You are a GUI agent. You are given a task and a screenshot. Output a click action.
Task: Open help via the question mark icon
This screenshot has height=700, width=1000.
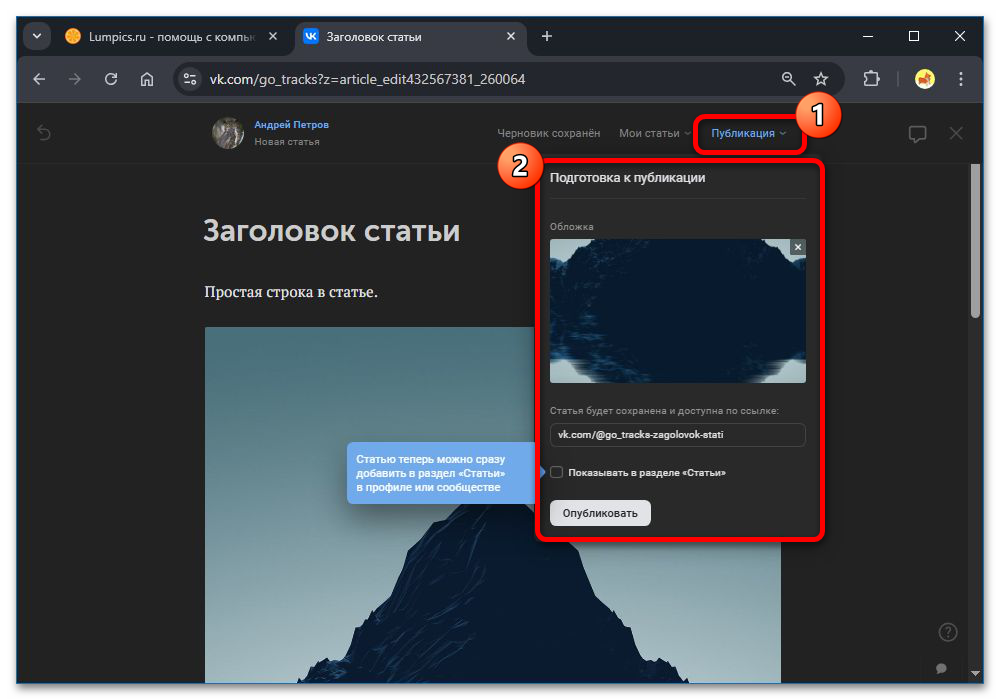947,631
